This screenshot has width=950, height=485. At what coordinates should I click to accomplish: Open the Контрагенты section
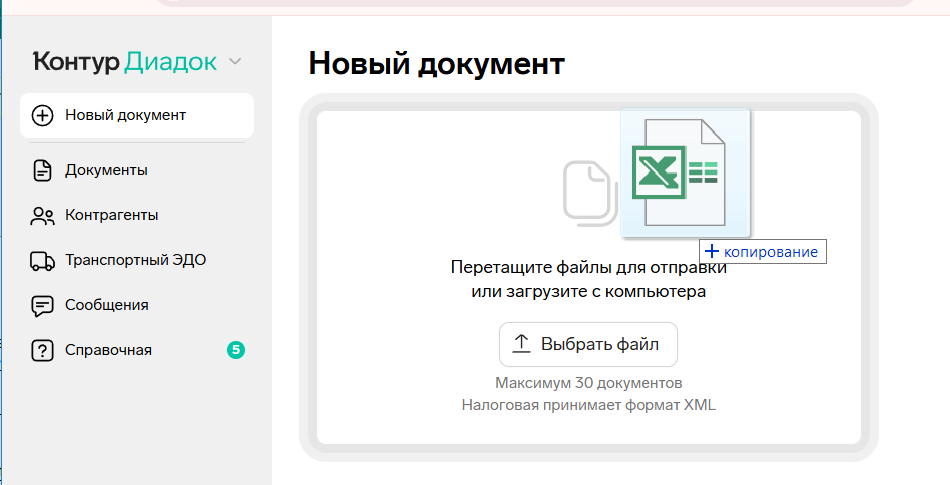(137, 216)
